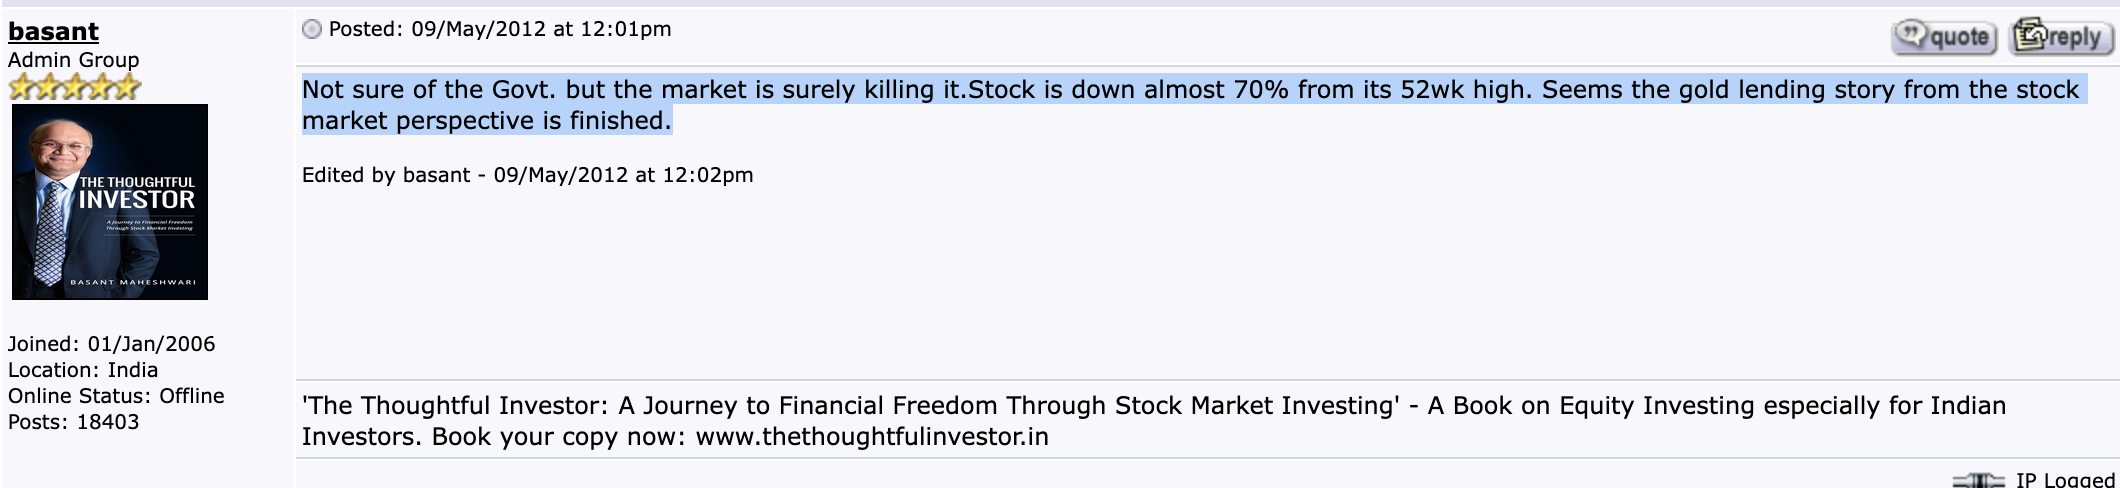Click the Posted 09/May/2012 at 12:01pm timestamp
Screen dimensions: 2120x488
tap(500, 30)
